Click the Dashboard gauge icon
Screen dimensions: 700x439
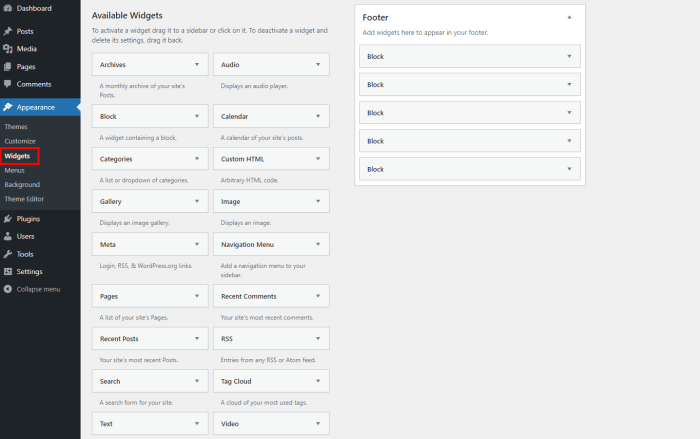coord(8,8)
